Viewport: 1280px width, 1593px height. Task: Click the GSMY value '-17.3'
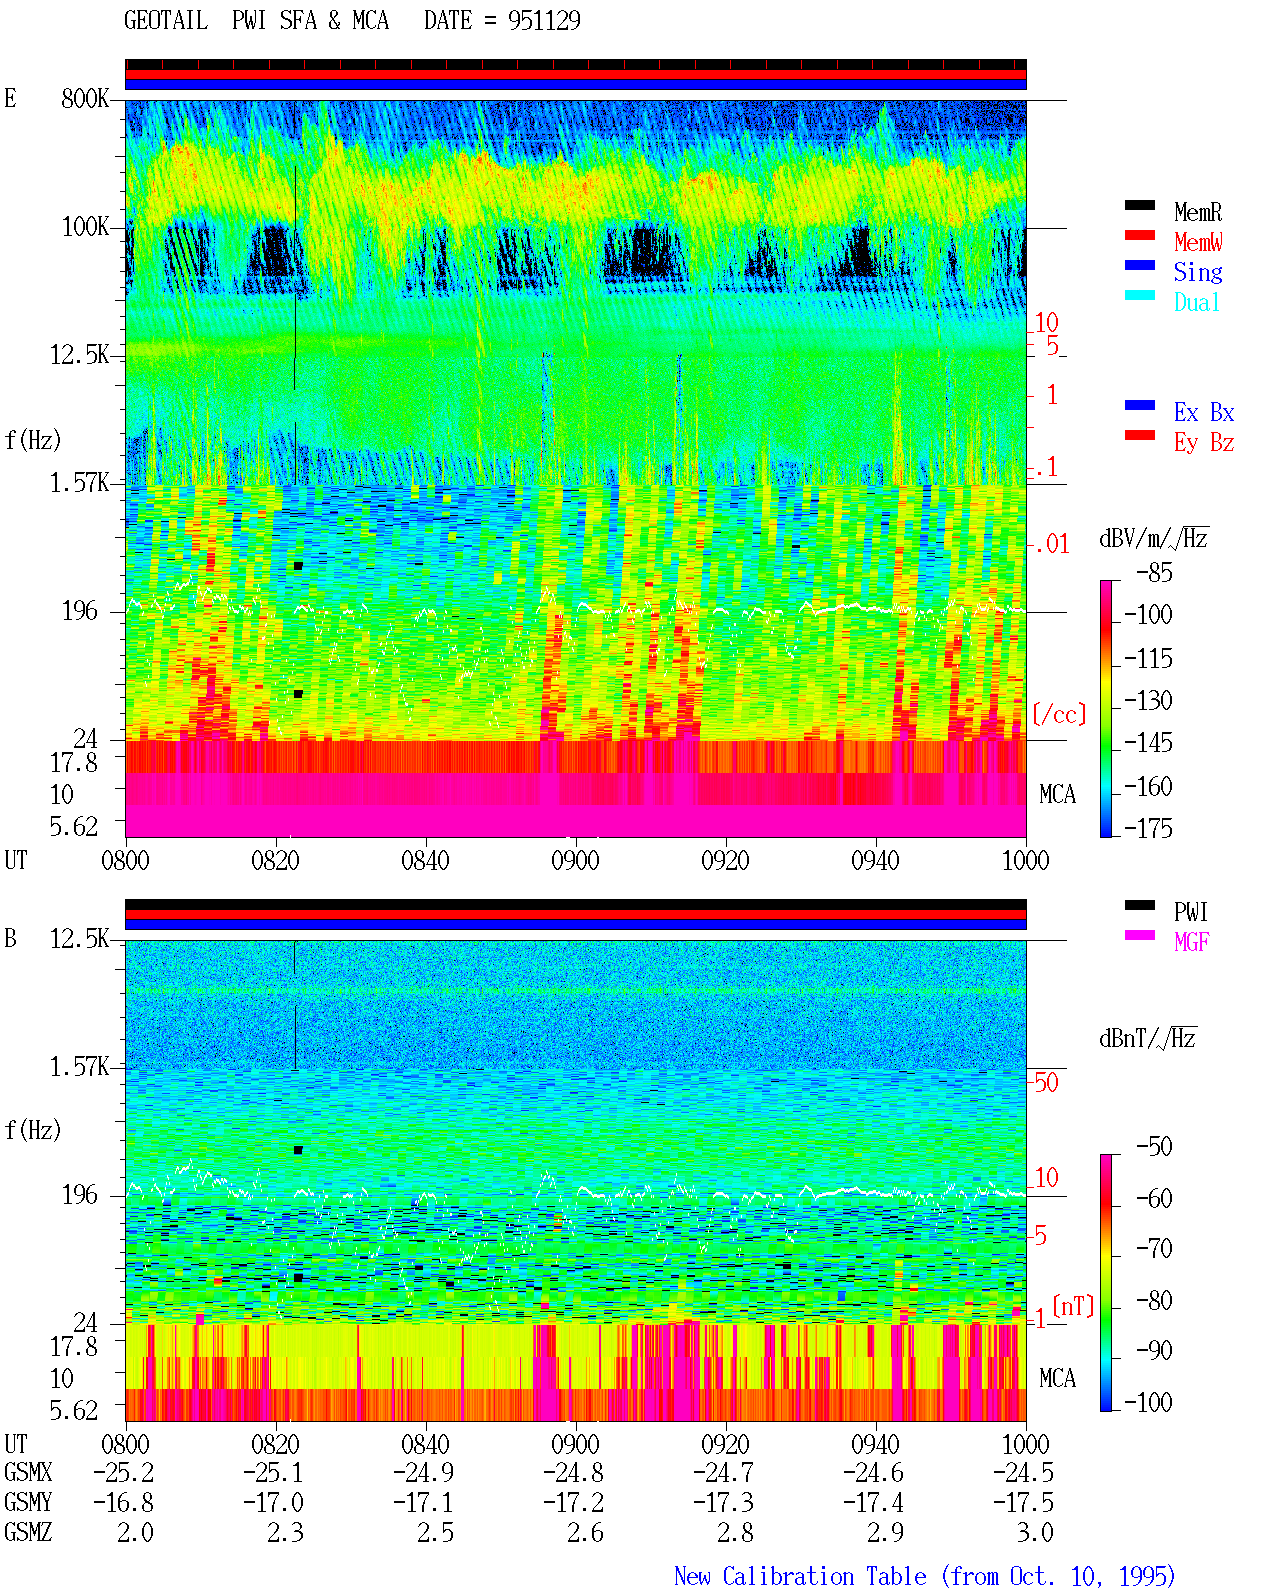pyautogui.click(x=724, y=1503)
